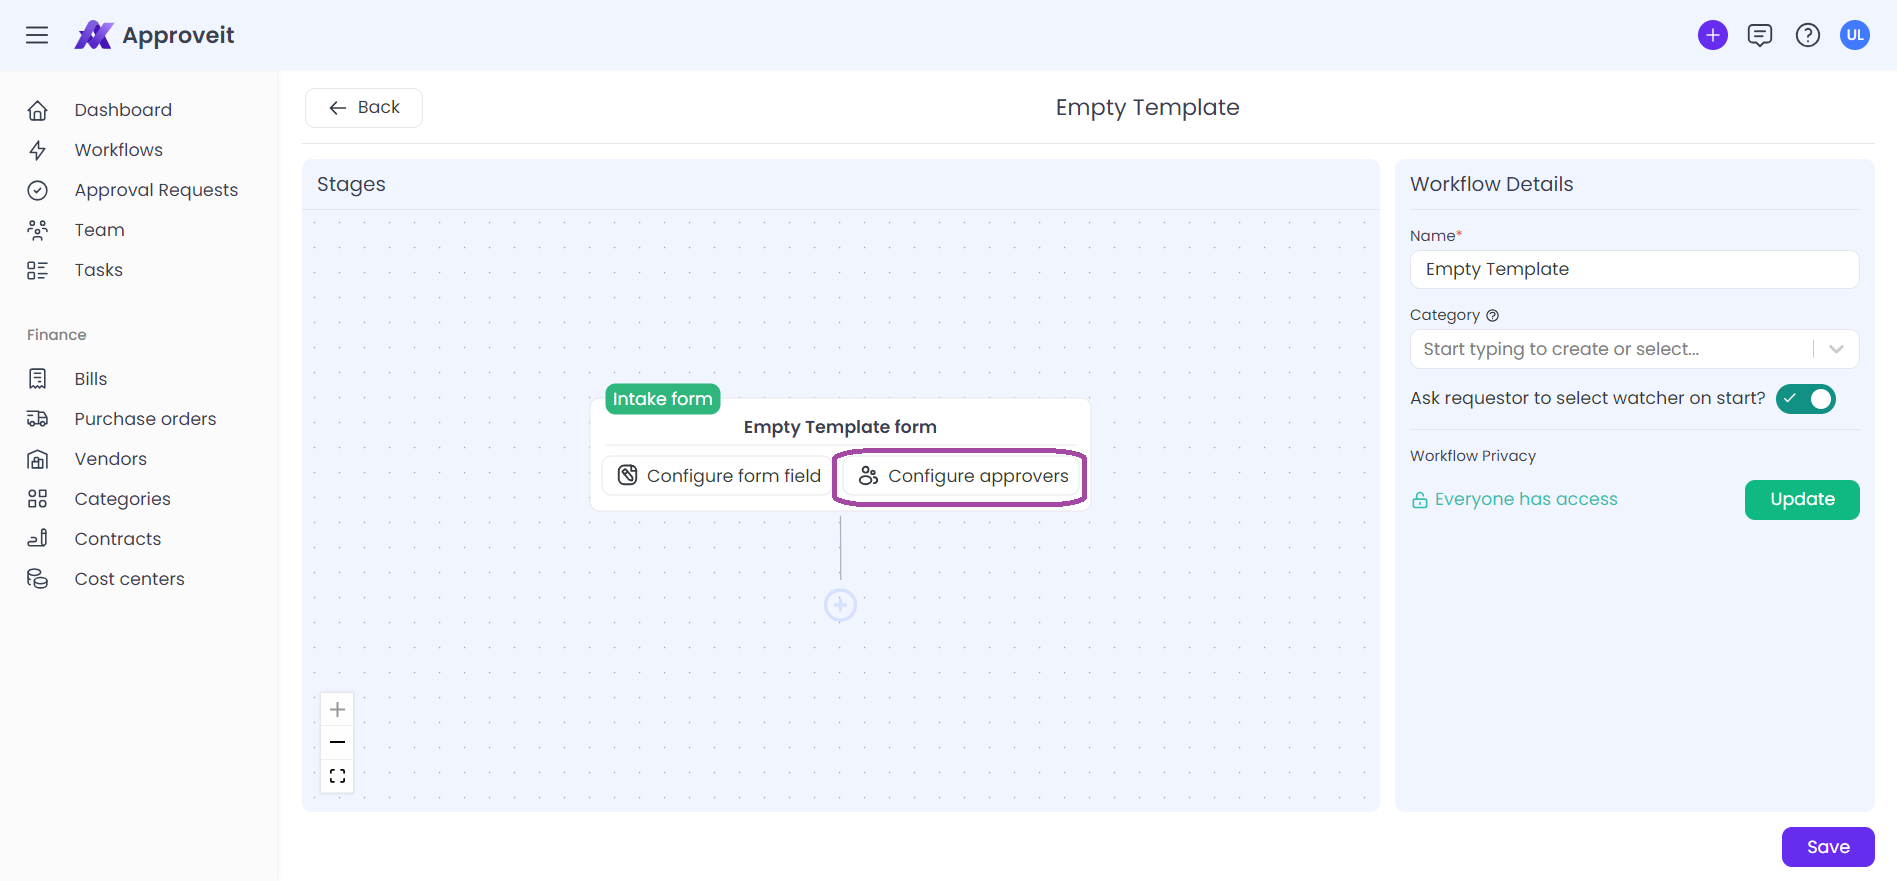Open Tasks in sidebar
The image size is (1897, 881).
(x=99, y=270)
